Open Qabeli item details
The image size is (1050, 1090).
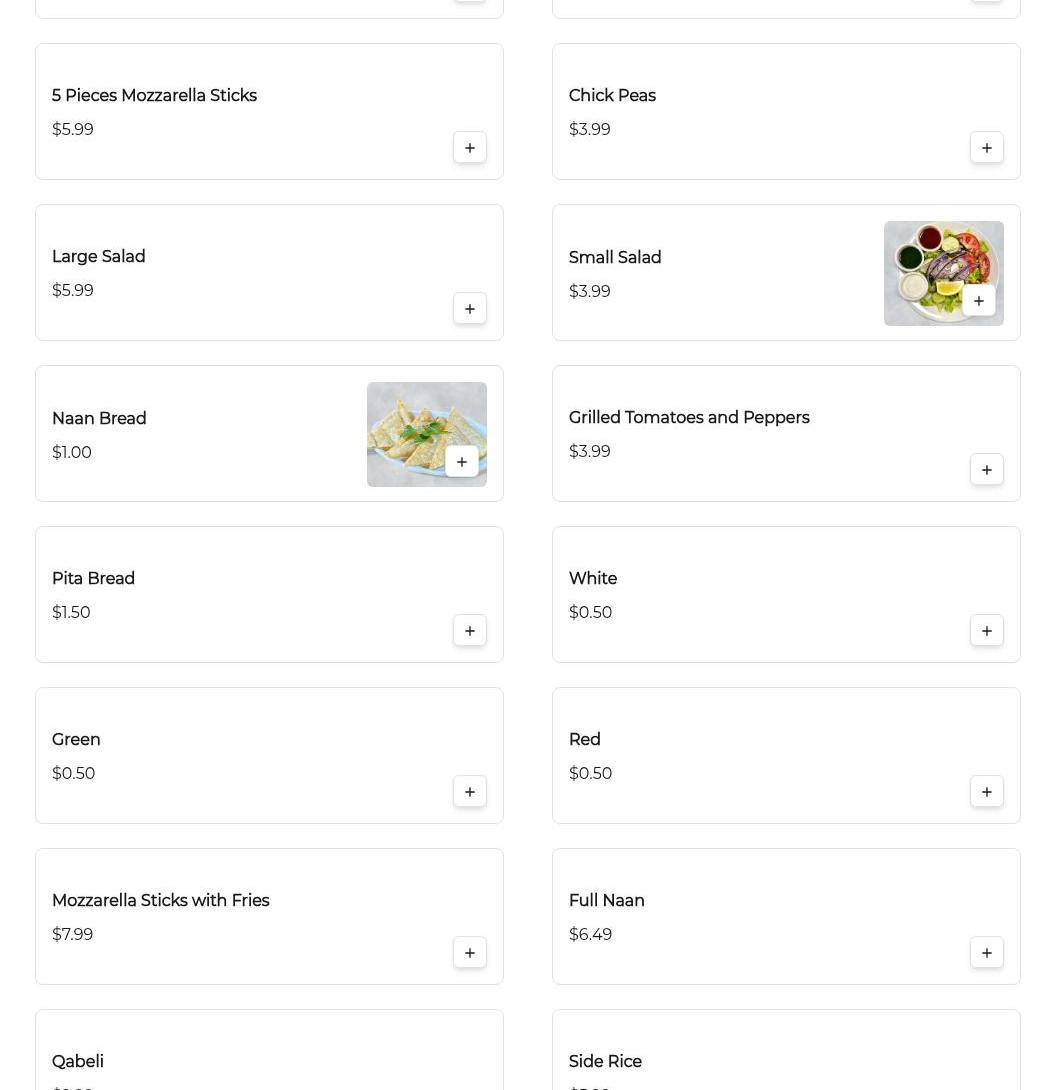tap(78, 1061)
